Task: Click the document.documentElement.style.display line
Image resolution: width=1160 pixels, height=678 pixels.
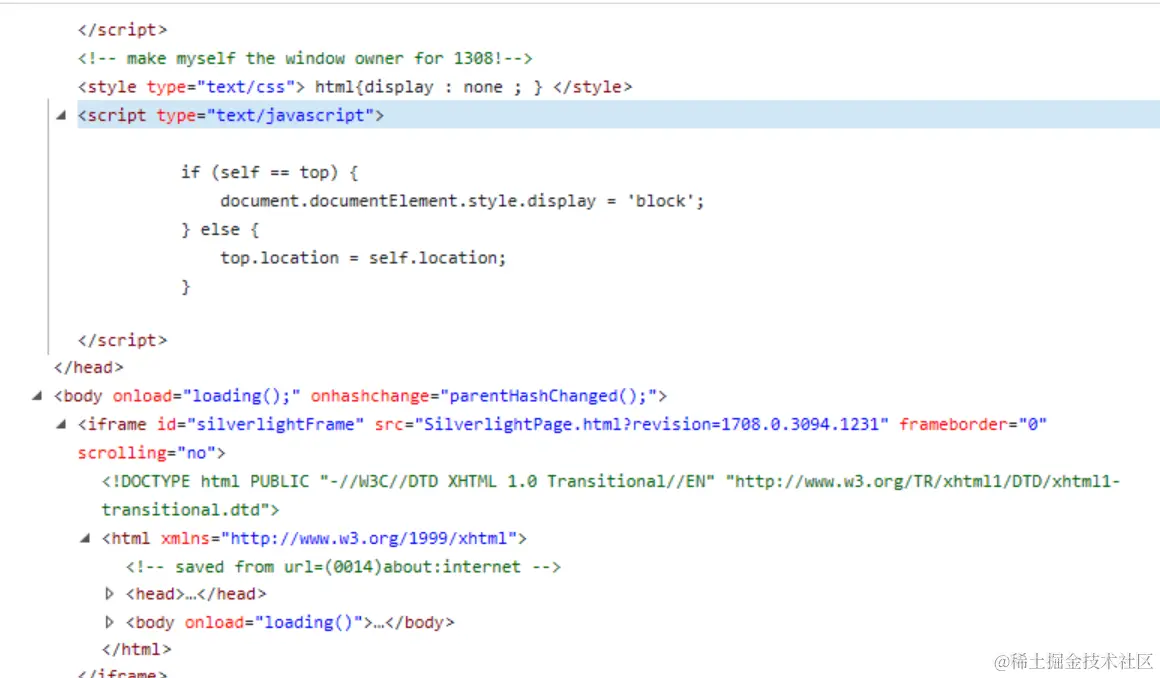Action: pyautogui.click(x=462, y=201)
